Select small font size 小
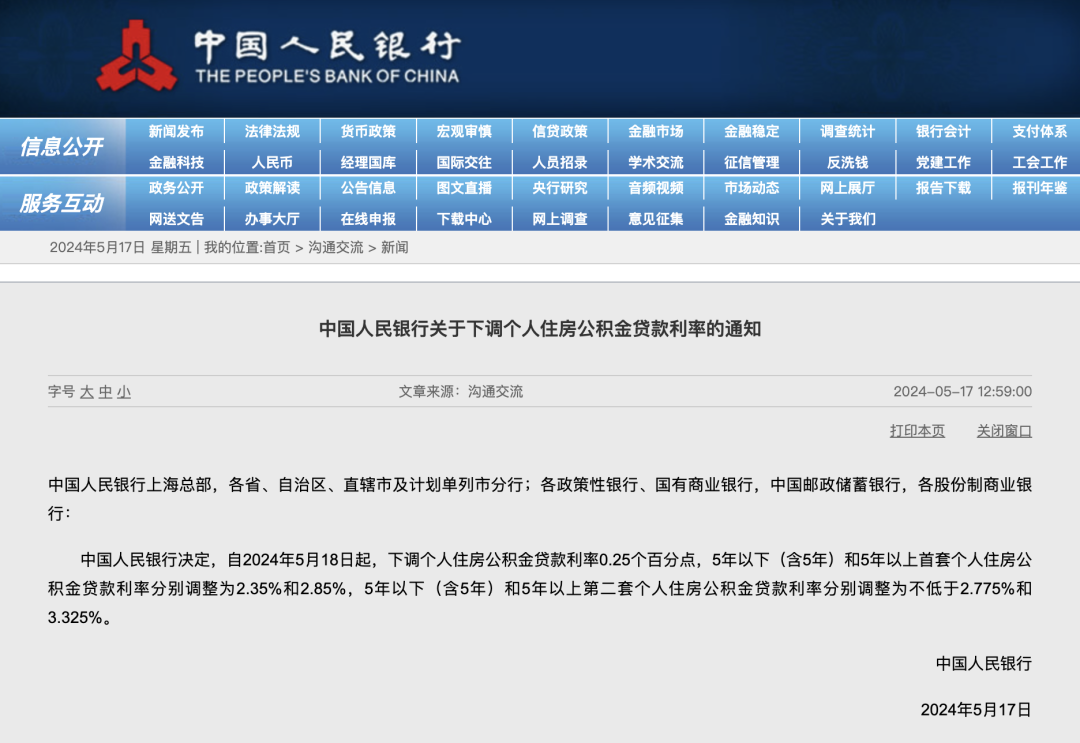The width and height of the screenshot is (1080, 743). (x=124, y=391)
